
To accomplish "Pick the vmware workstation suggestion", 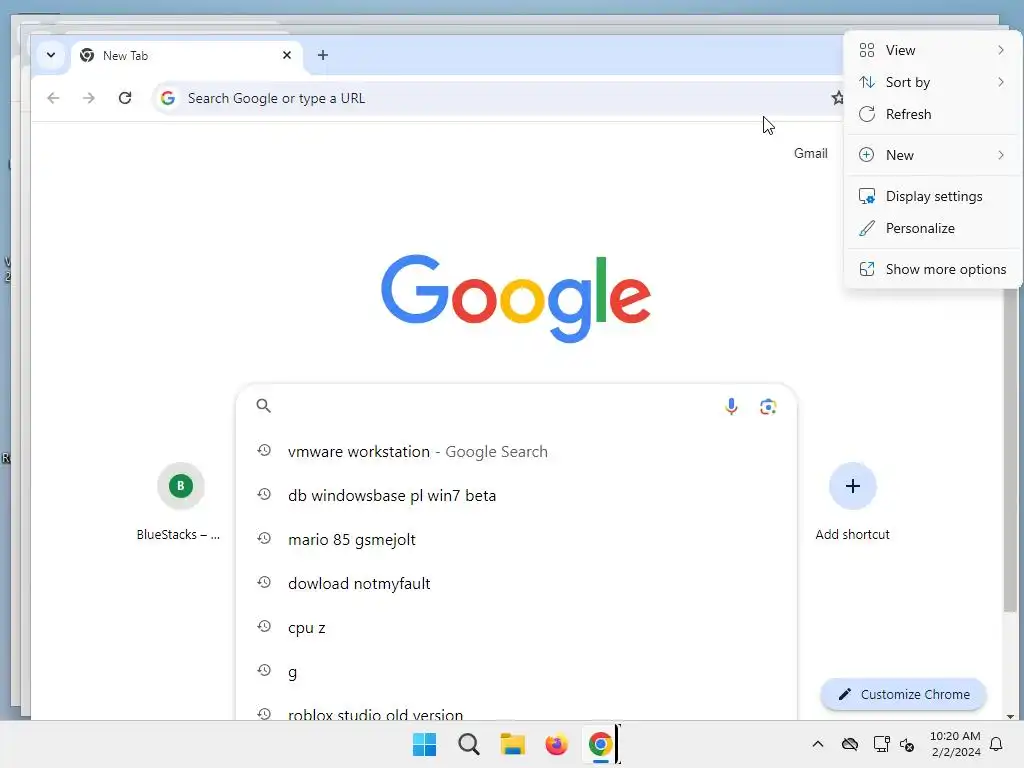I will pos(516,452).
